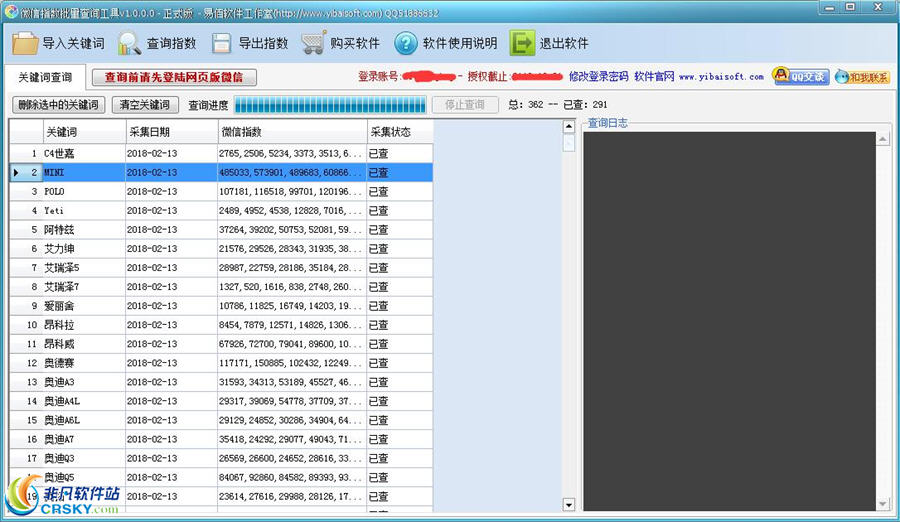Image resolution: width=900 pixels, height=522 pixels.
Task: Click row header number 10
Action: click(26, 324)
